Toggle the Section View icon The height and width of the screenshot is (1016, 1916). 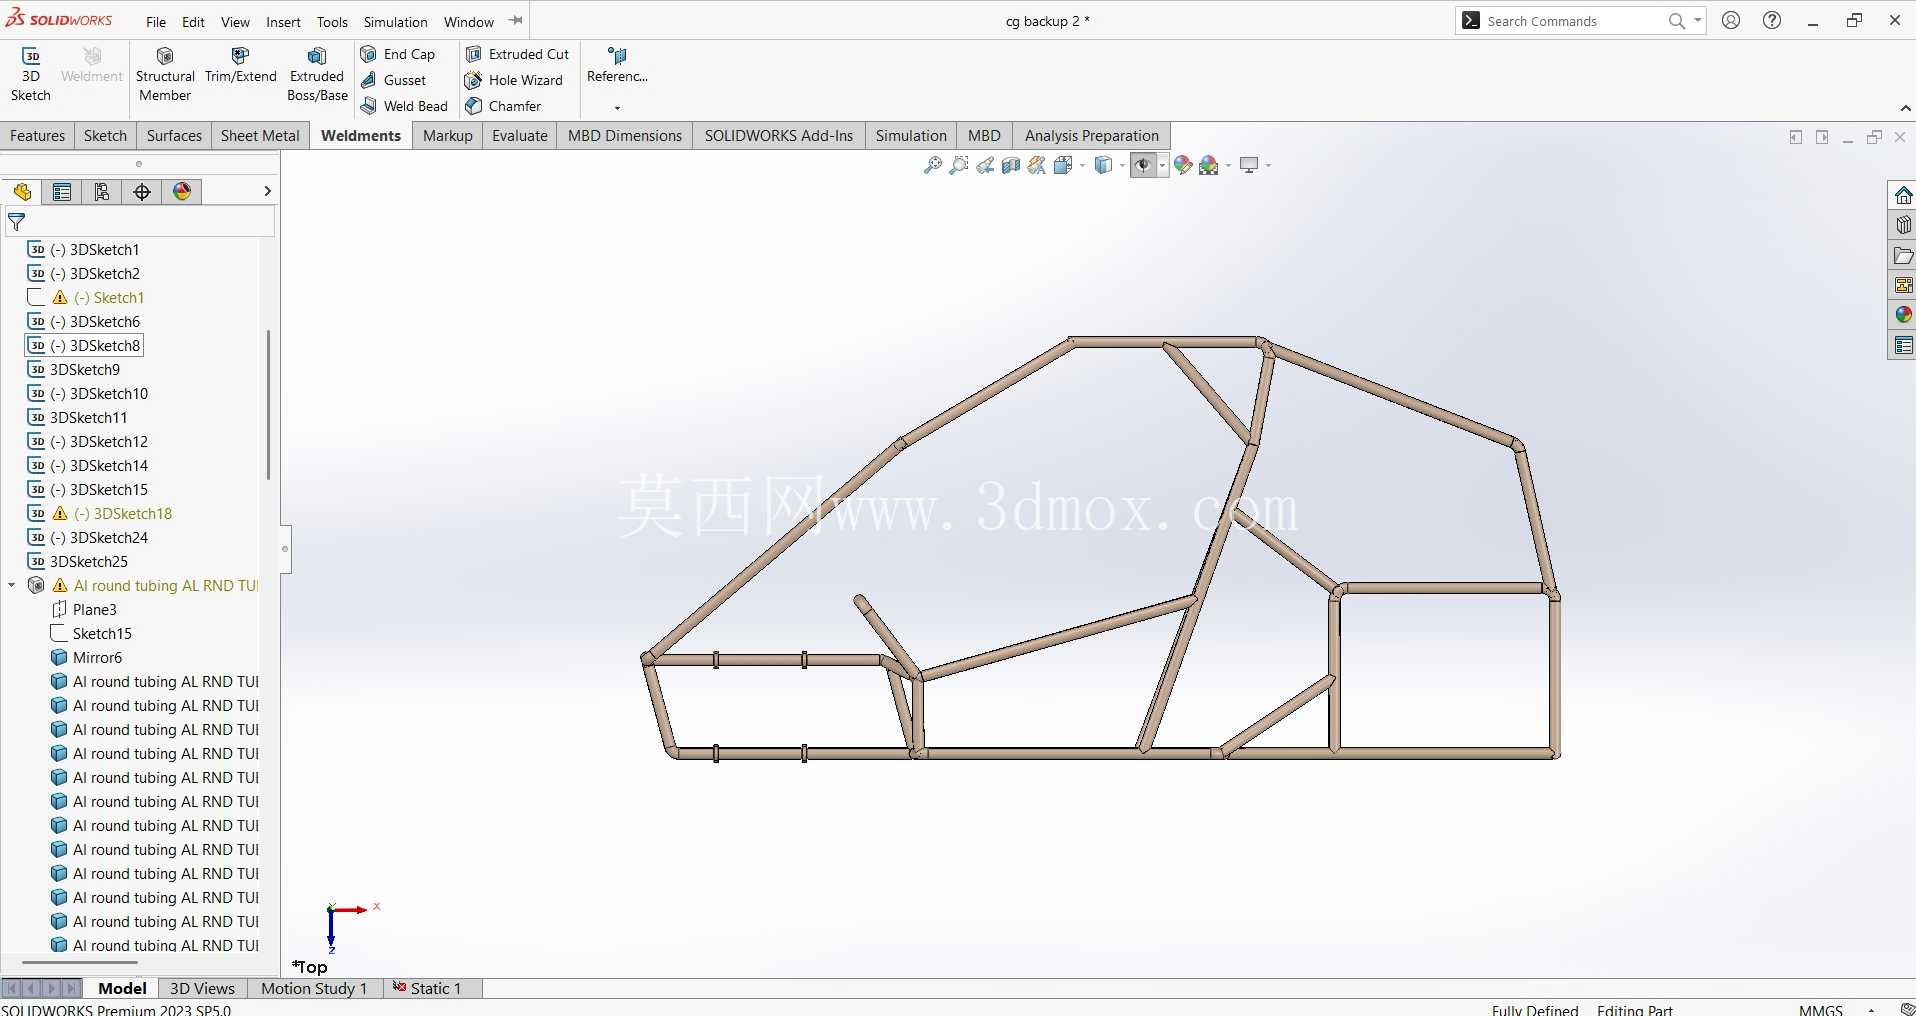[1011, 165]
